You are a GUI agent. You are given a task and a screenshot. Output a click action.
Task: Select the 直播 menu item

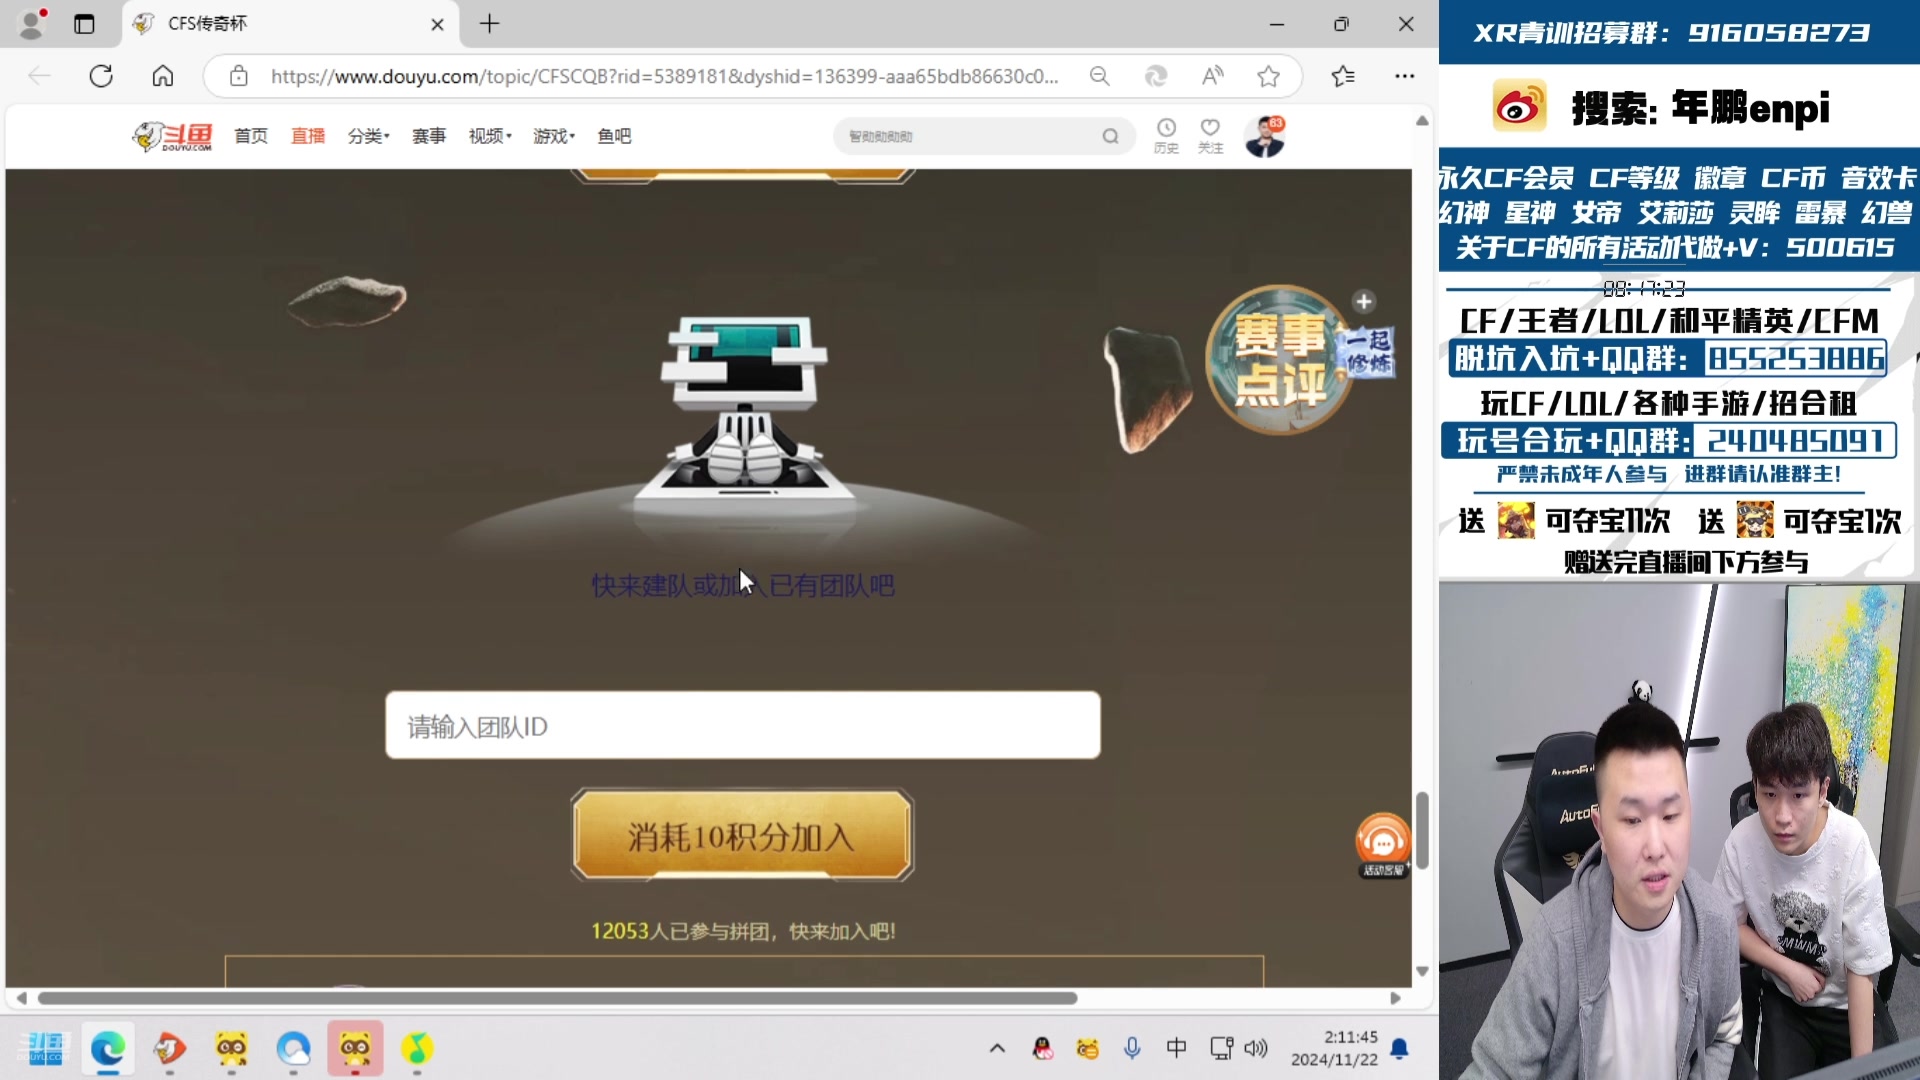308,136
